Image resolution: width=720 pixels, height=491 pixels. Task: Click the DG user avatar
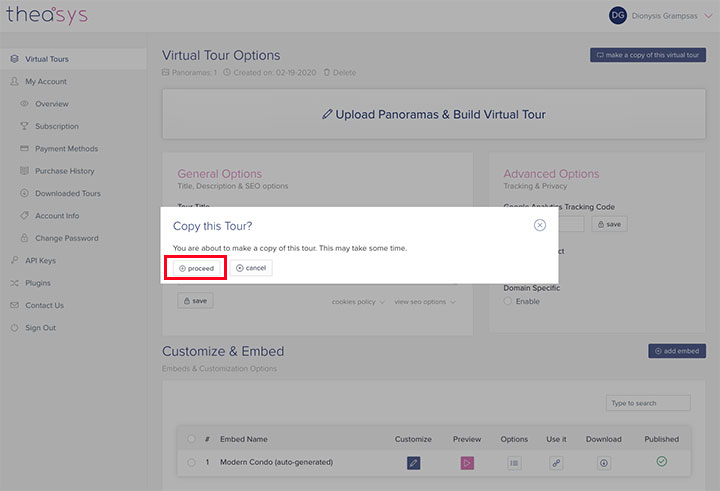(618, 16)
